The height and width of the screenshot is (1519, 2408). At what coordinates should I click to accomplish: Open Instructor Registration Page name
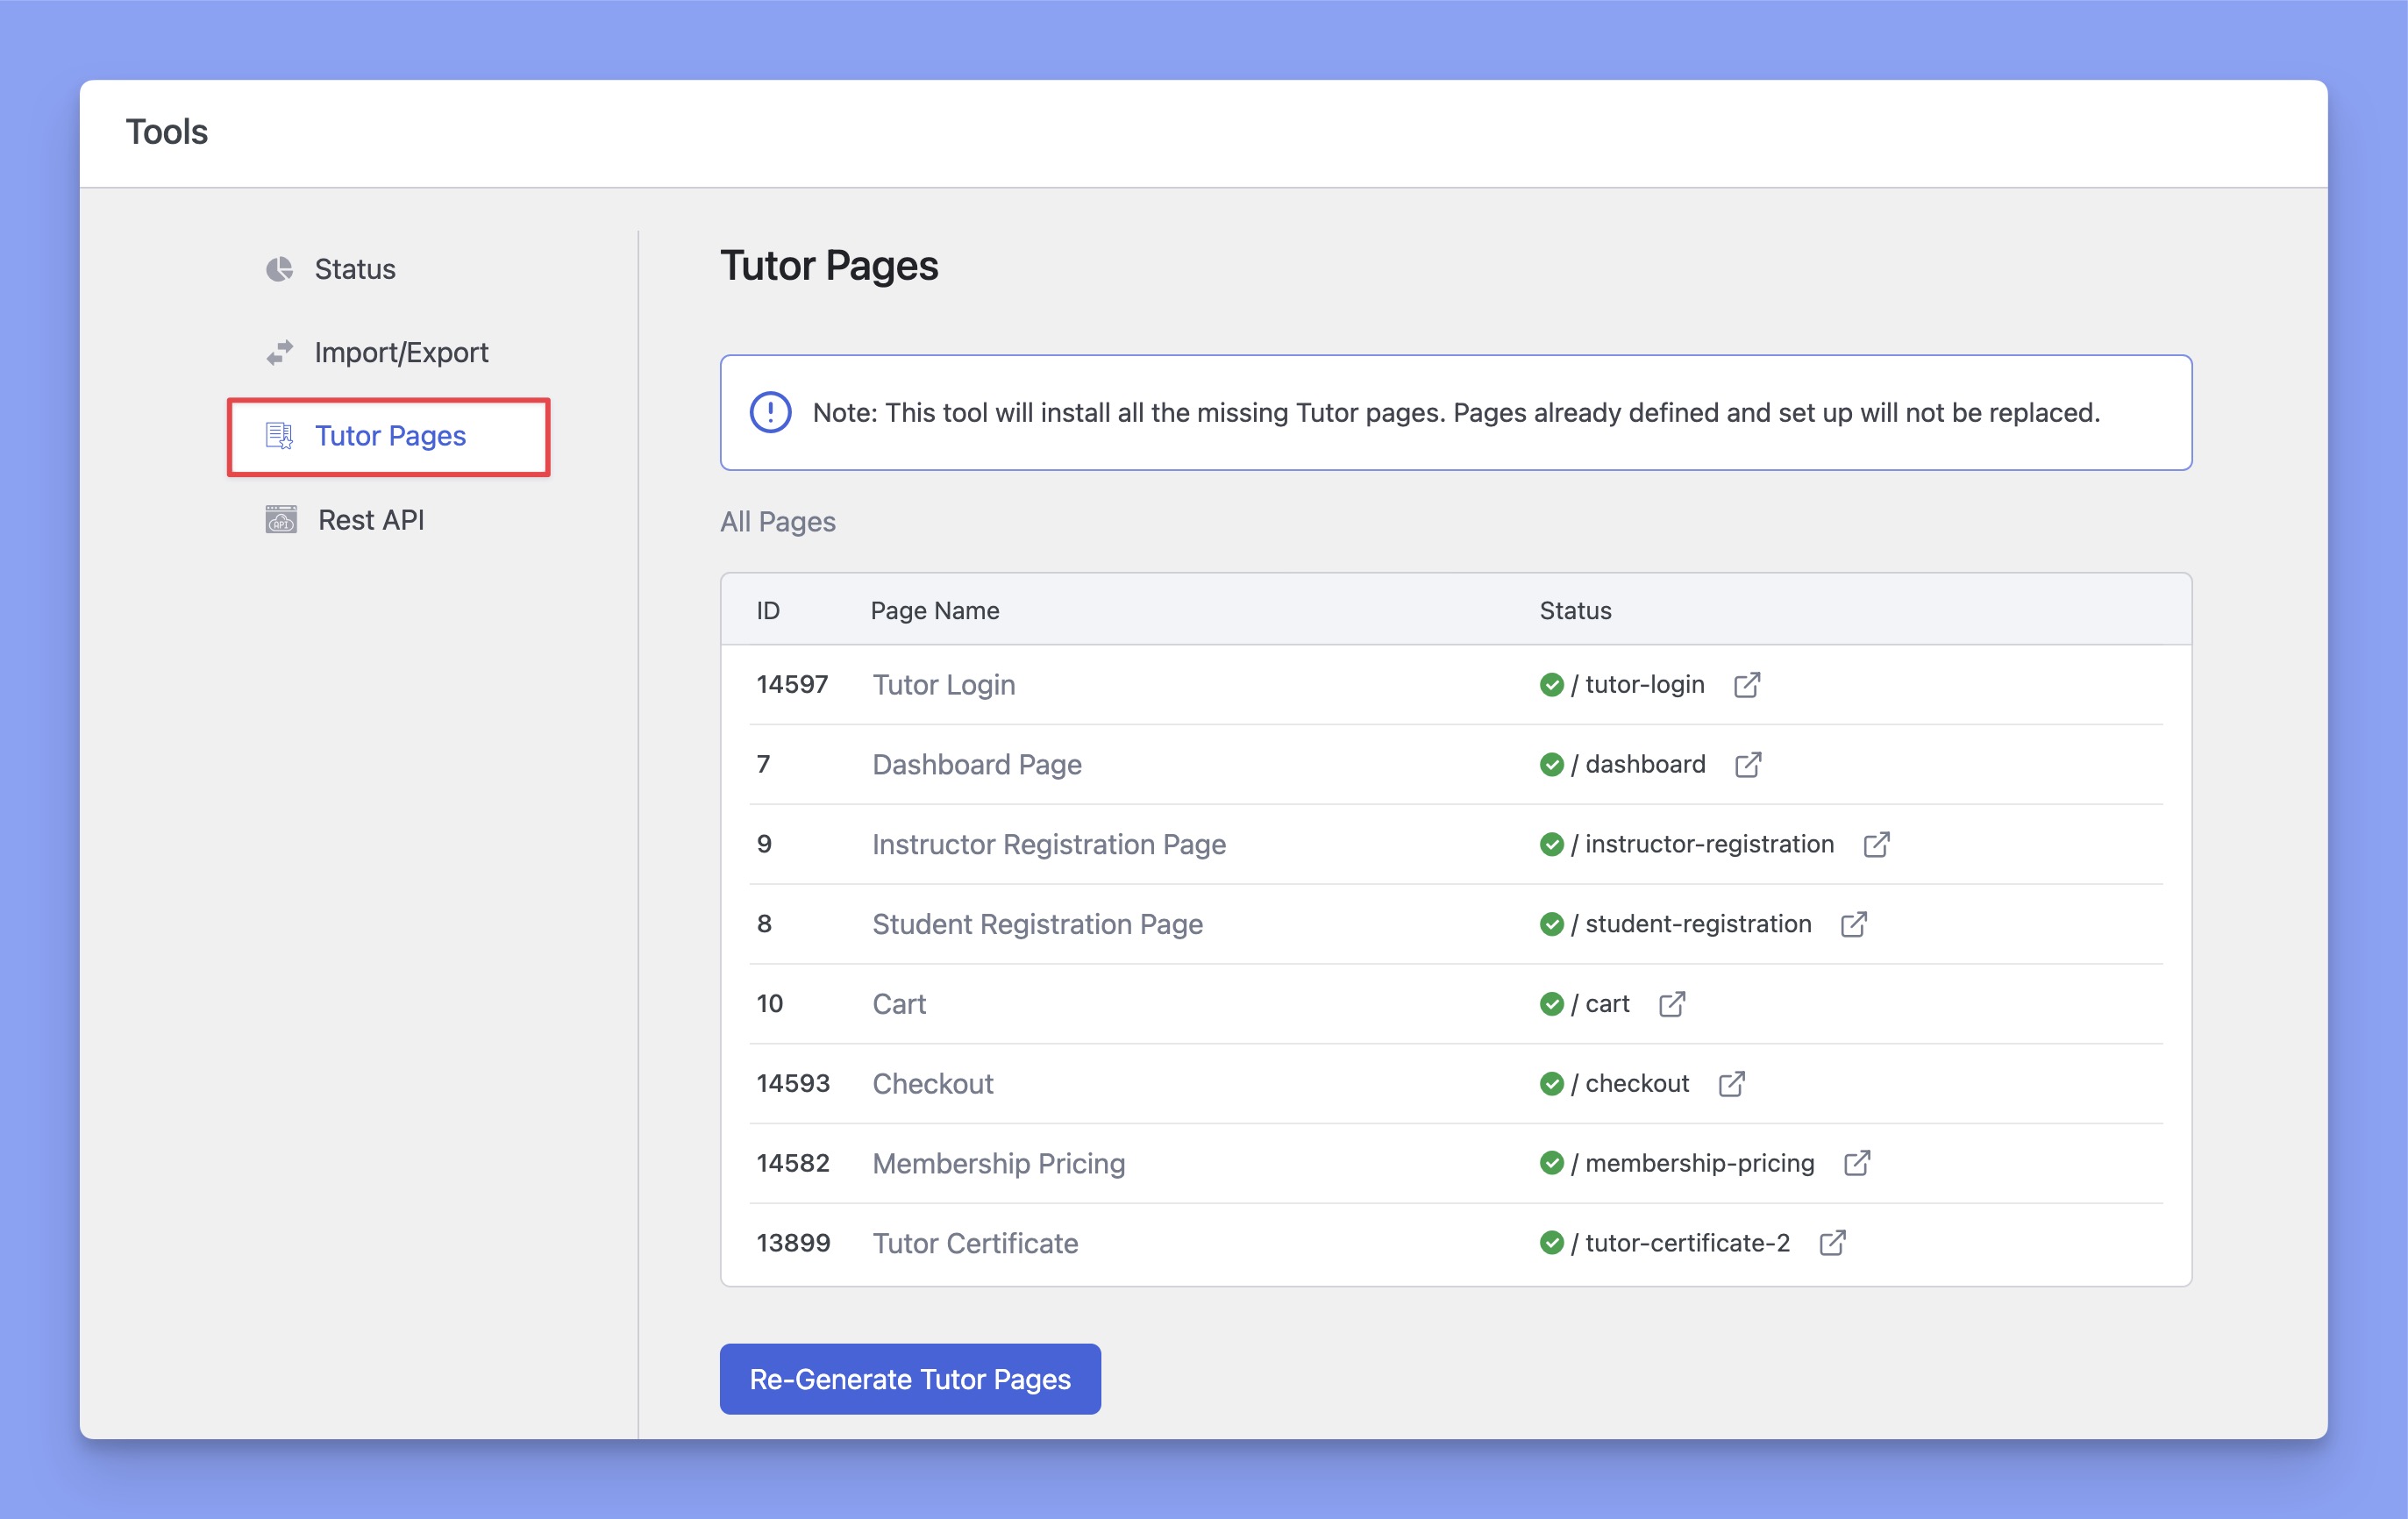[x=1048, y=845]
